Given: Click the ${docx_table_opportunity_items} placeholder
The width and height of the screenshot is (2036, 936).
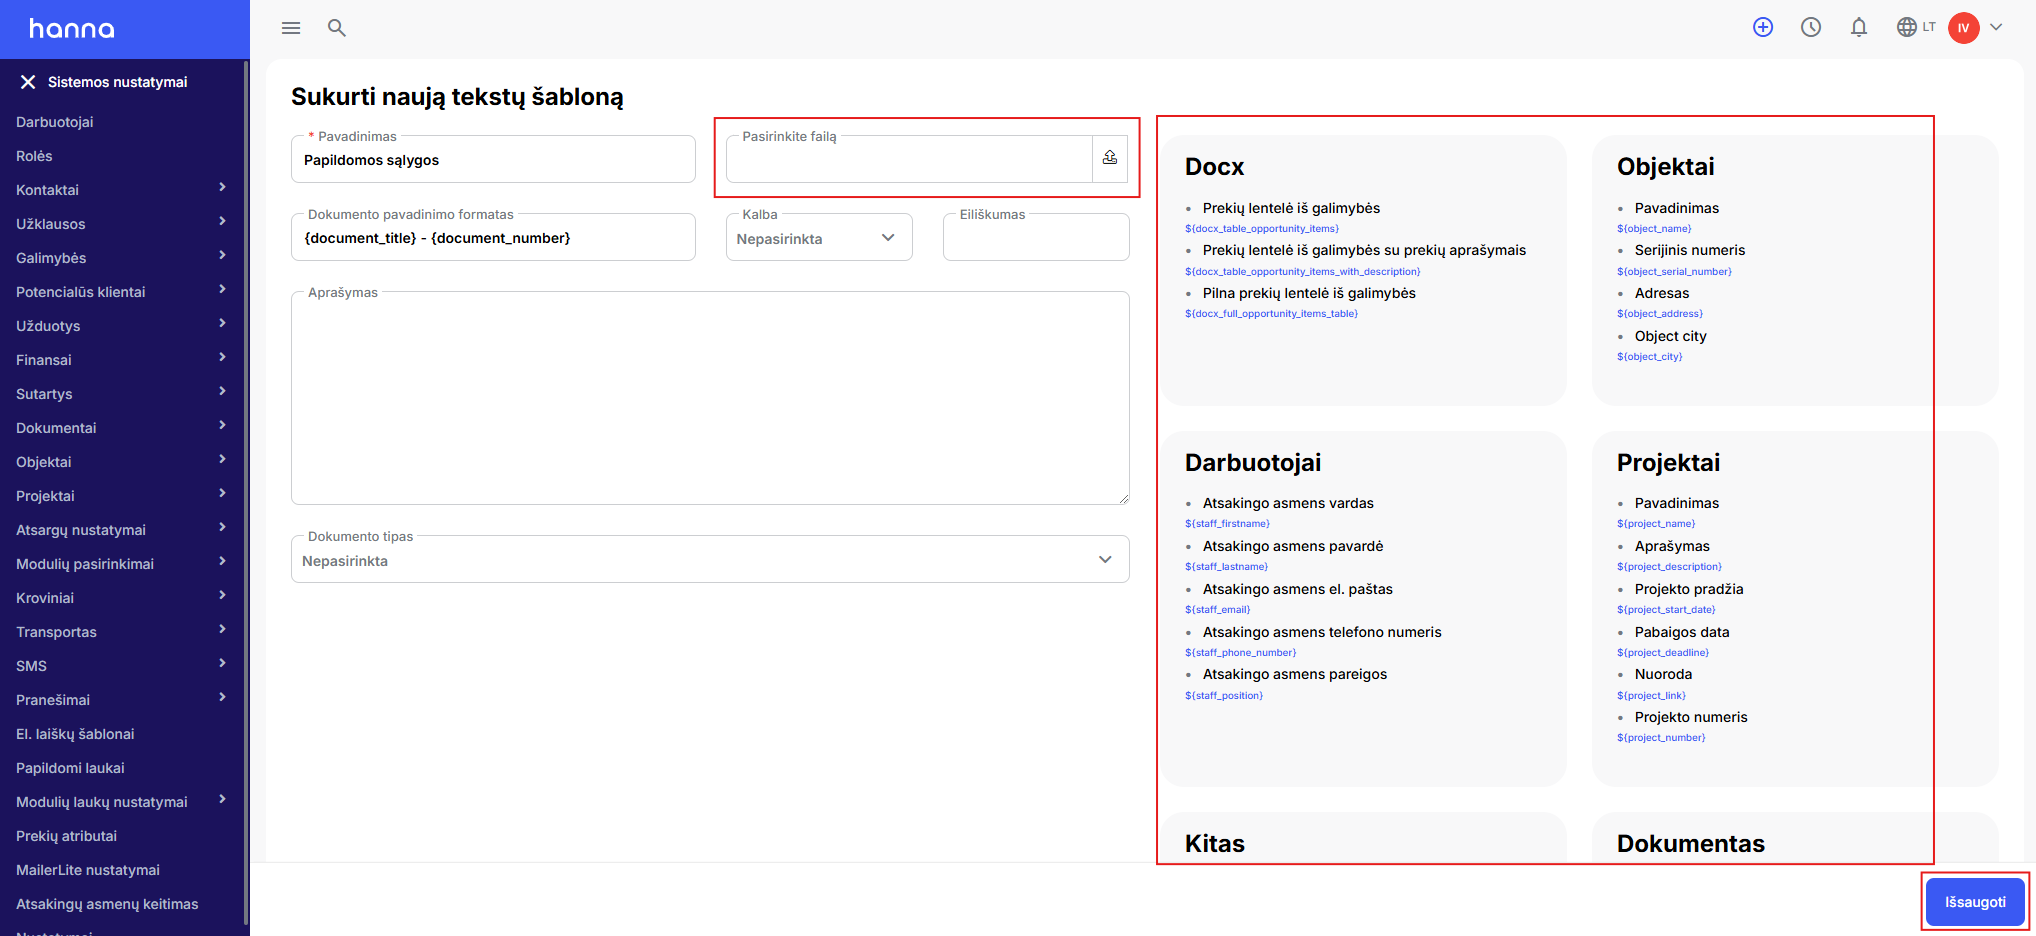Looking at the screenshot, I should point(1262,229).
